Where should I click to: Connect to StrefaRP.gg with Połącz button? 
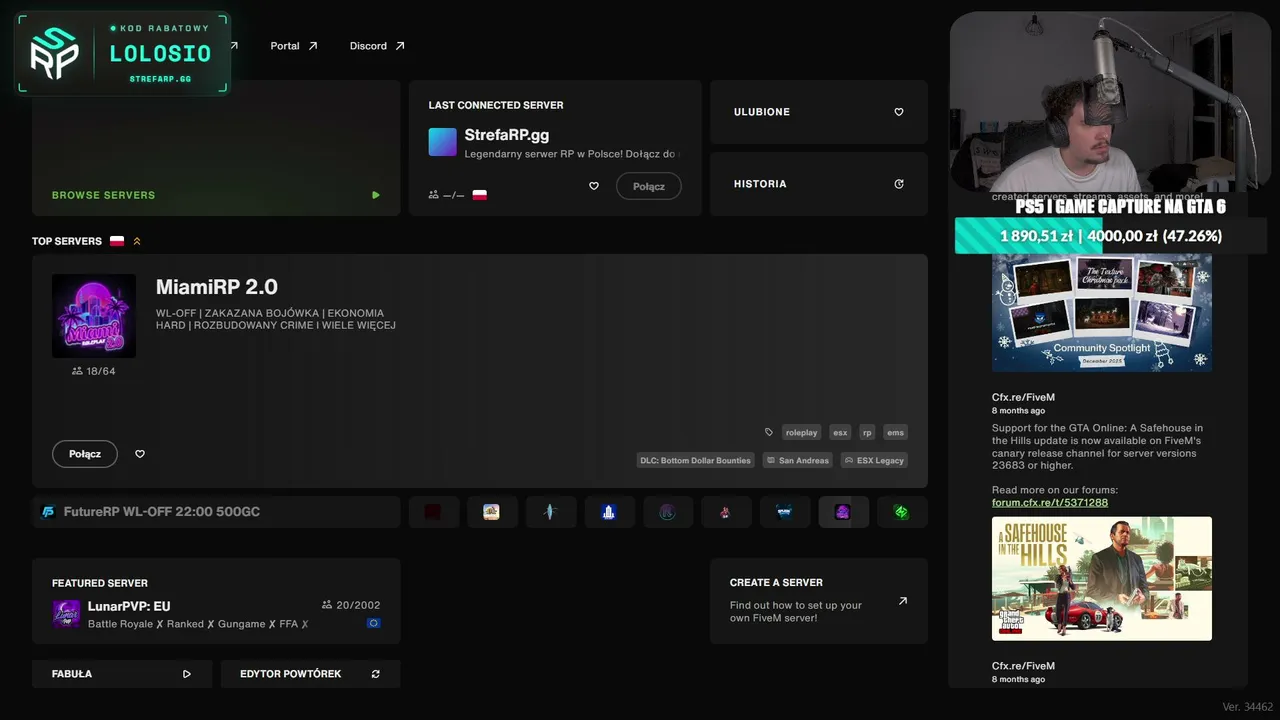[x=649, y=186]
